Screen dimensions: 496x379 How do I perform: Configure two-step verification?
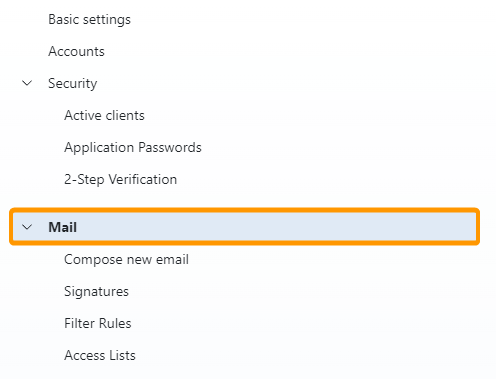pyautogui.click(x=120, y=179)
